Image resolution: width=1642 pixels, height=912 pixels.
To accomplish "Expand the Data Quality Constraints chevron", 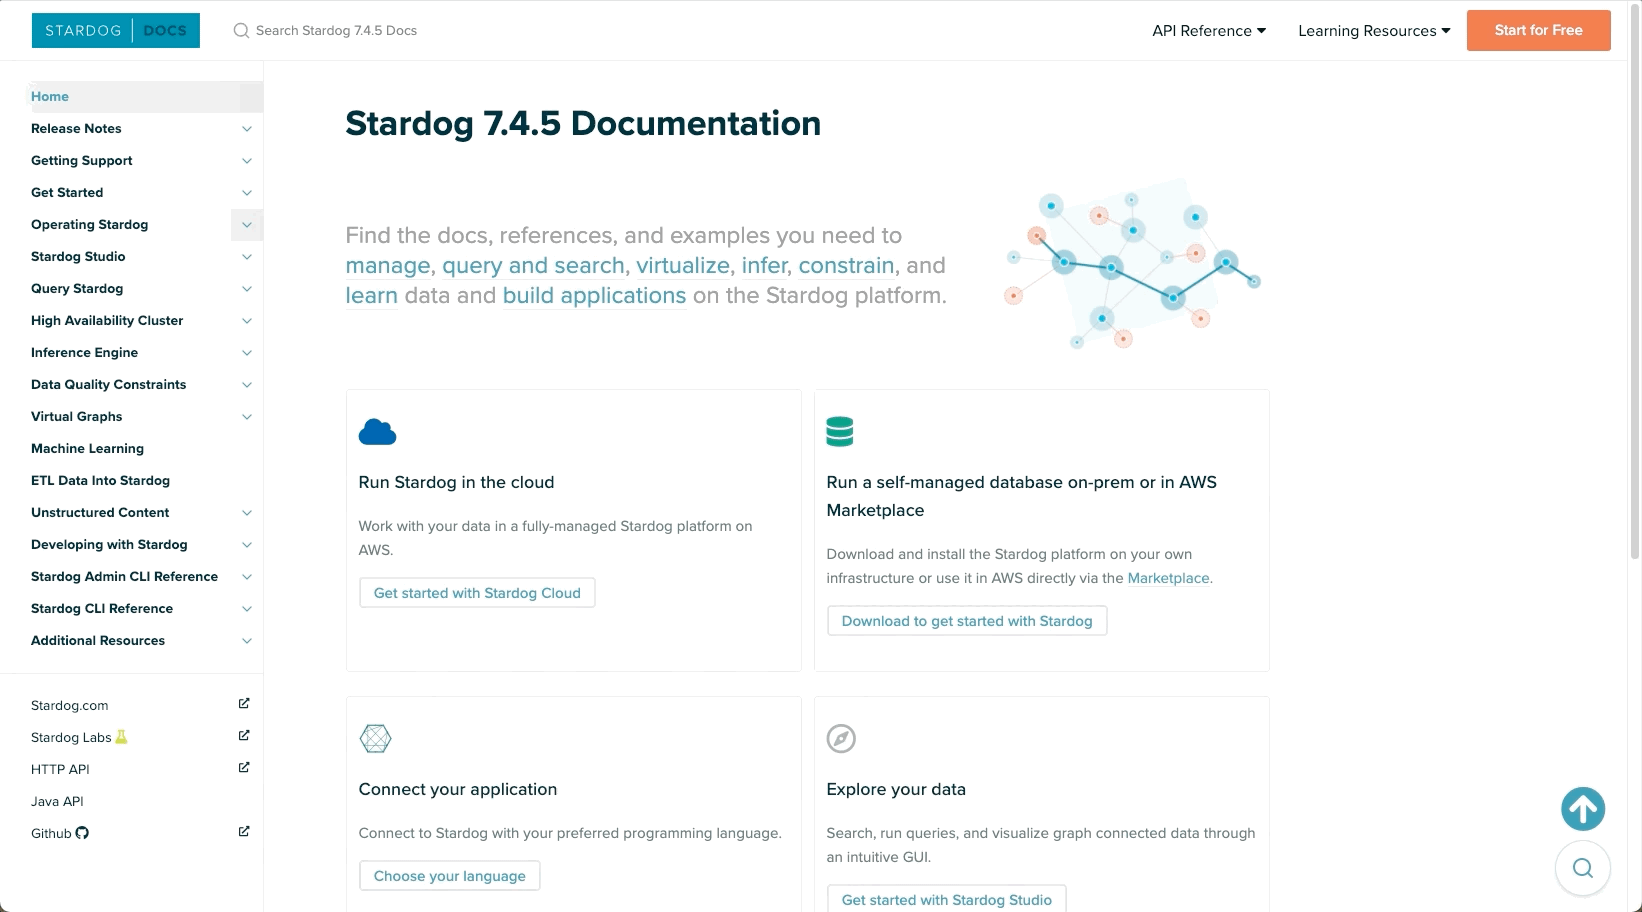I will click(247, 385).
